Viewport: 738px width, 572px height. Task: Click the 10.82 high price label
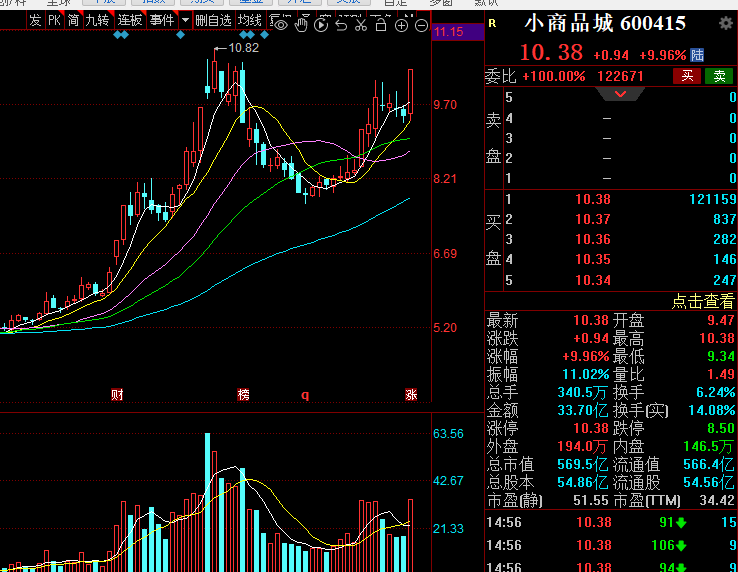pyautogui.click(x=243, y=48)
